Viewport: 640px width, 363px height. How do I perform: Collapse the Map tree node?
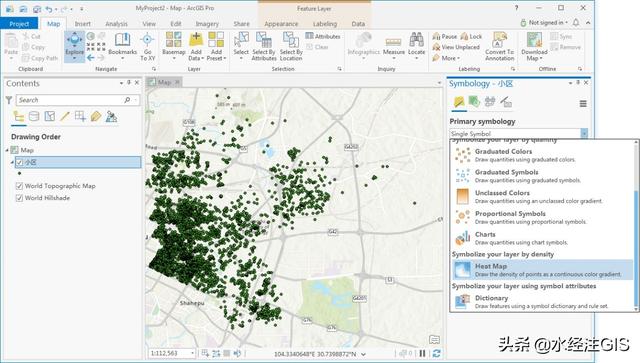pos(7,150)
